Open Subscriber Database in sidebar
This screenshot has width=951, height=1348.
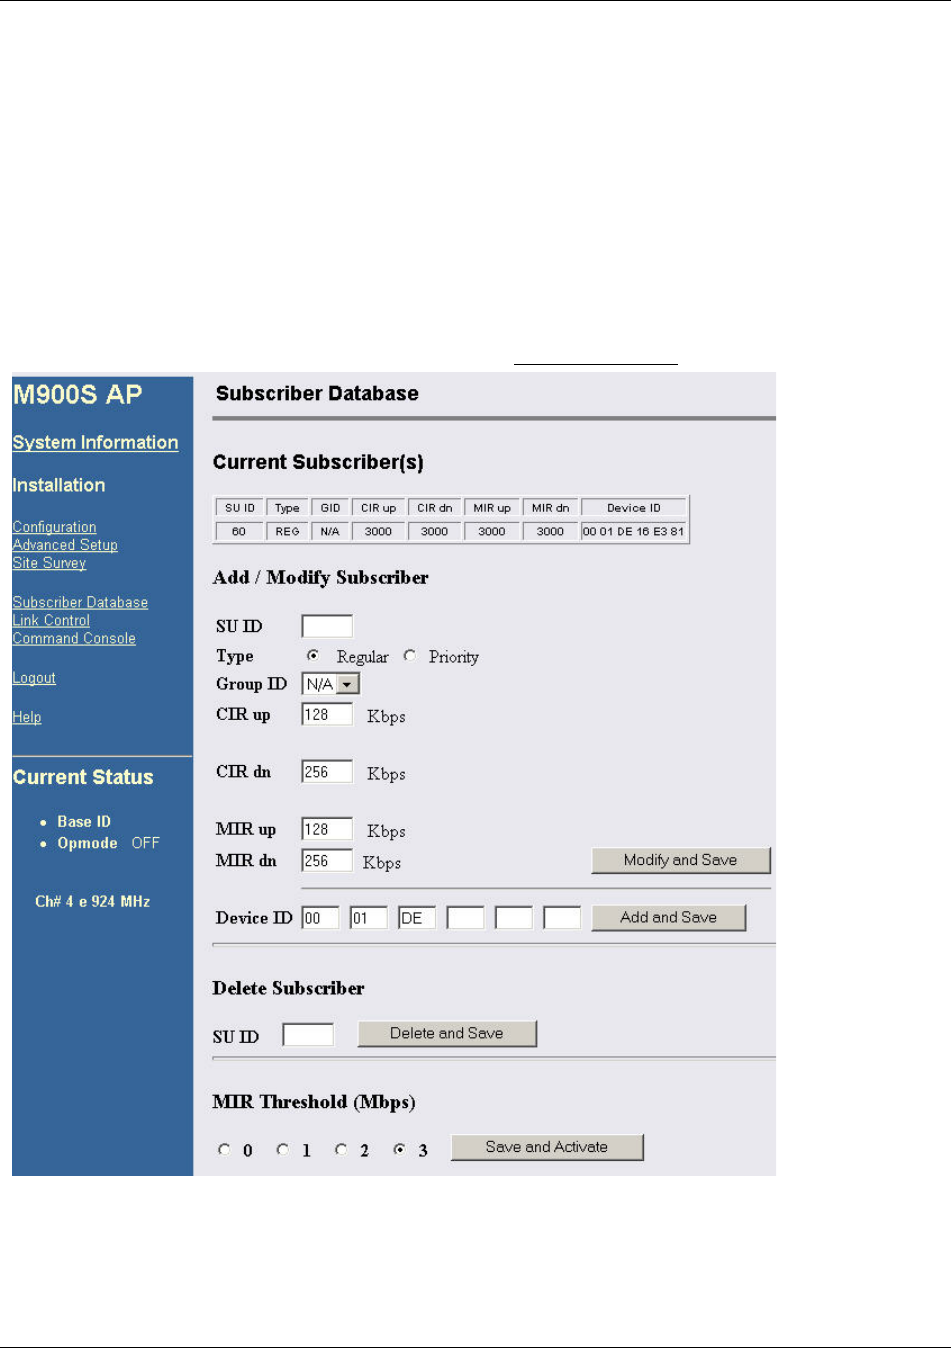tap(80, 602)
